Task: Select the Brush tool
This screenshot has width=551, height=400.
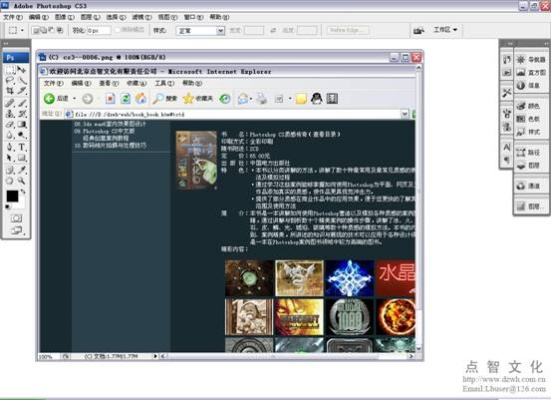Action: coord(22,103)
